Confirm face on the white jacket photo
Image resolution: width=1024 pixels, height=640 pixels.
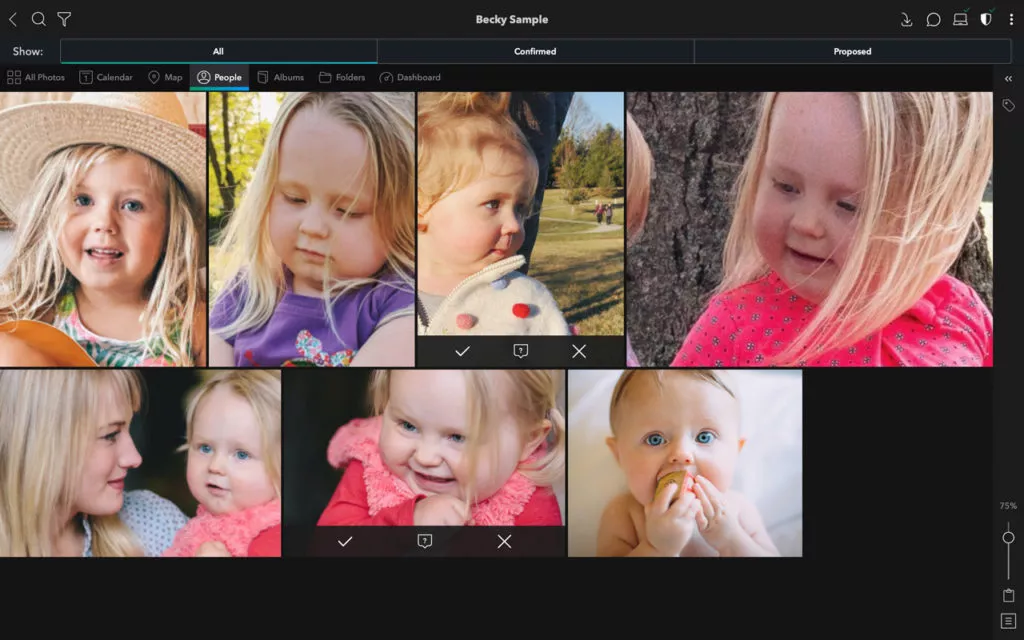click(462, 351)
